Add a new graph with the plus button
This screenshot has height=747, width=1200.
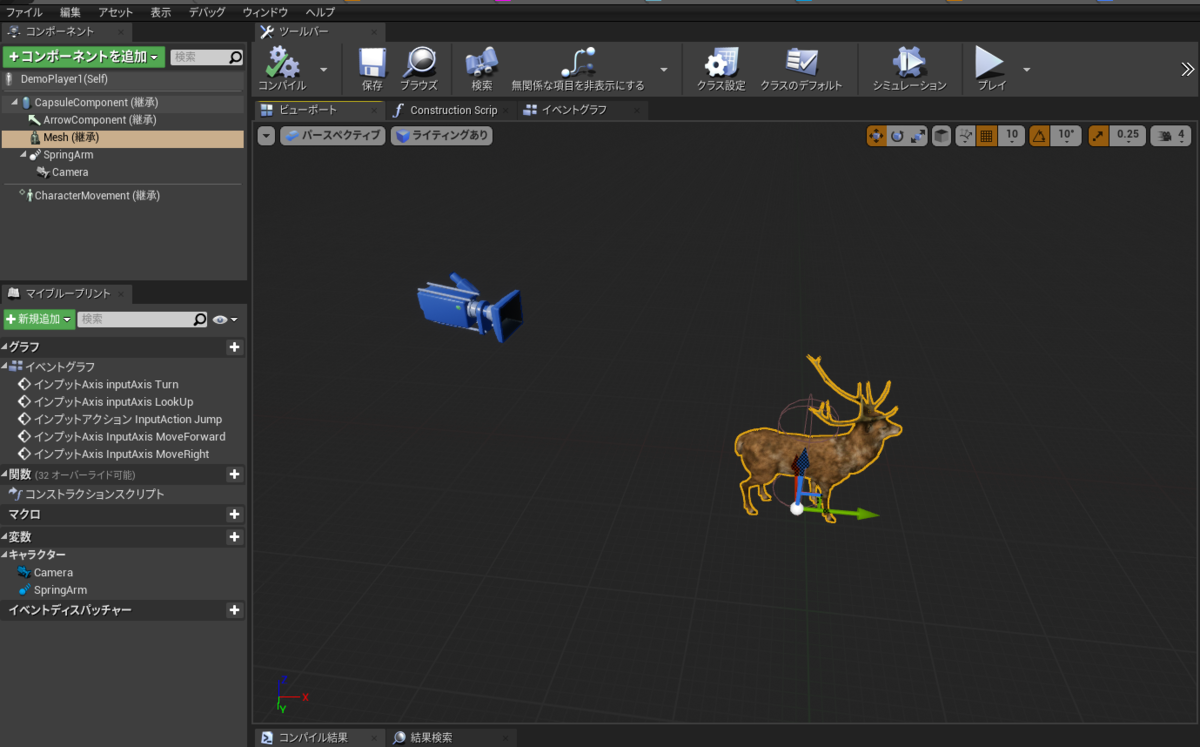(x=235, y=347)
